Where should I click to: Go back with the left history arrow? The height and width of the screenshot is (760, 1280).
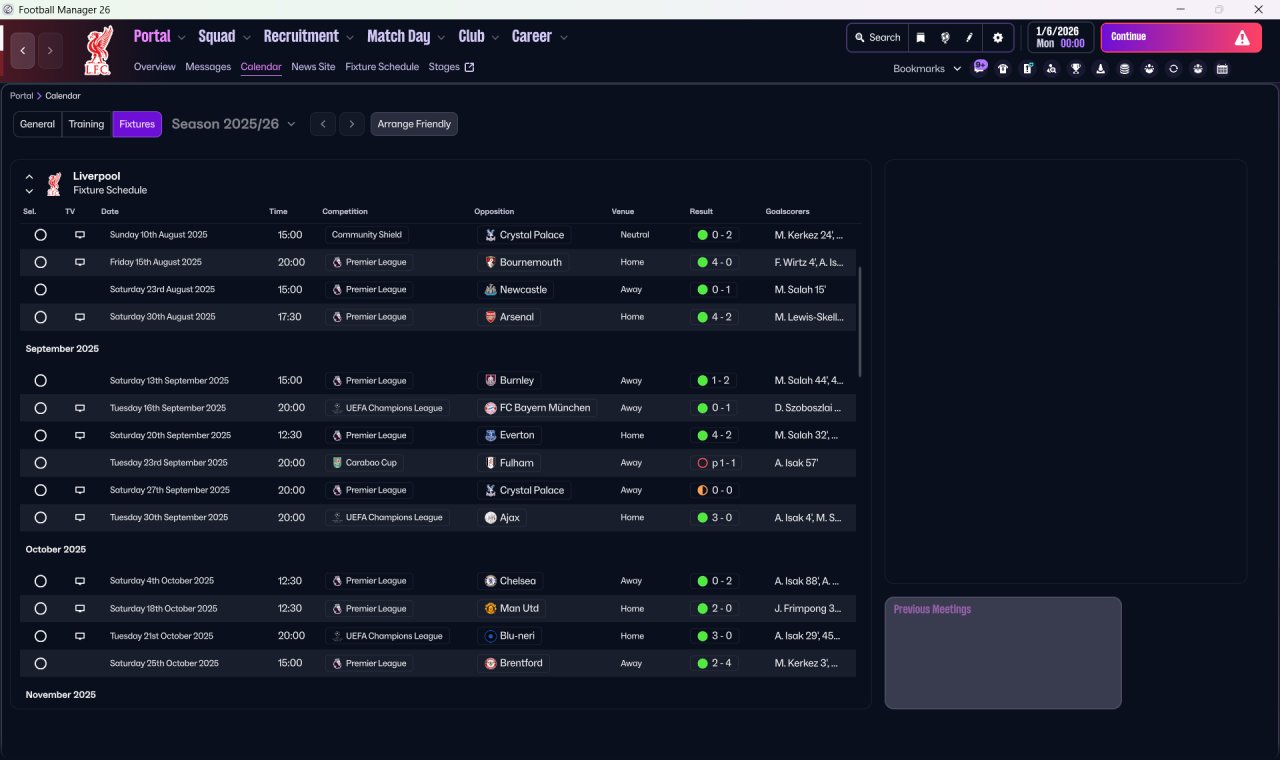(23, 50)
